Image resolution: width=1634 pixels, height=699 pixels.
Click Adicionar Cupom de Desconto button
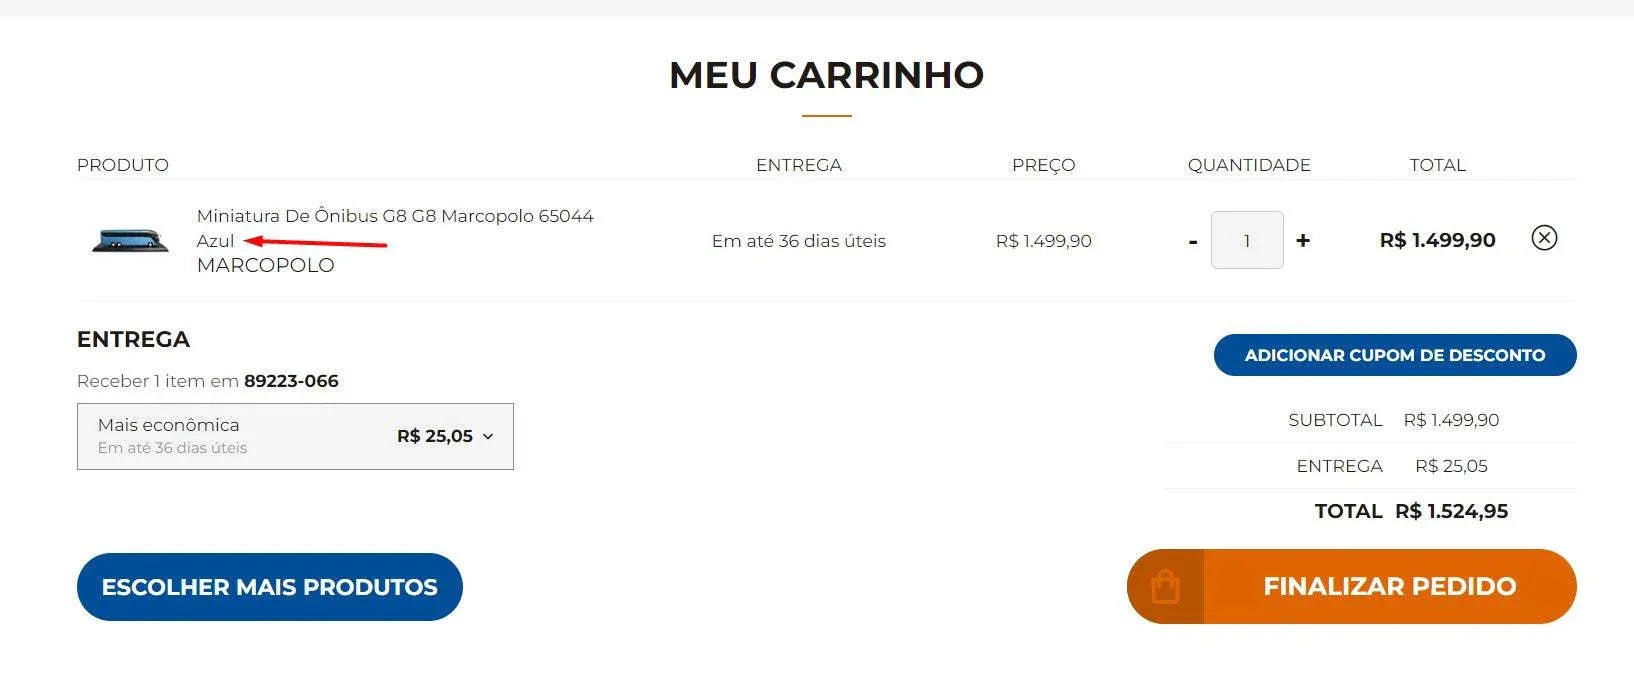pyautogui.click(x=1395, y=355)
